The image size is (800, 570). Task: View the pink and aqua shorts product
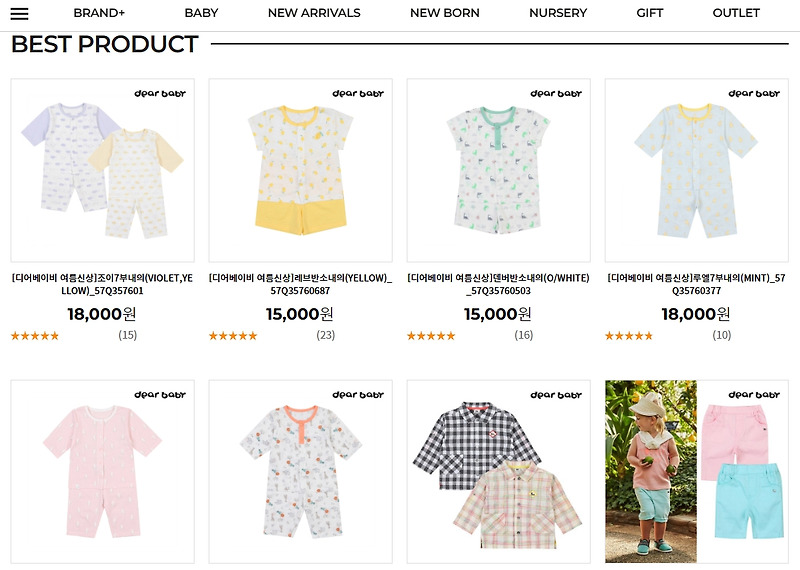(x=696, y=472)
